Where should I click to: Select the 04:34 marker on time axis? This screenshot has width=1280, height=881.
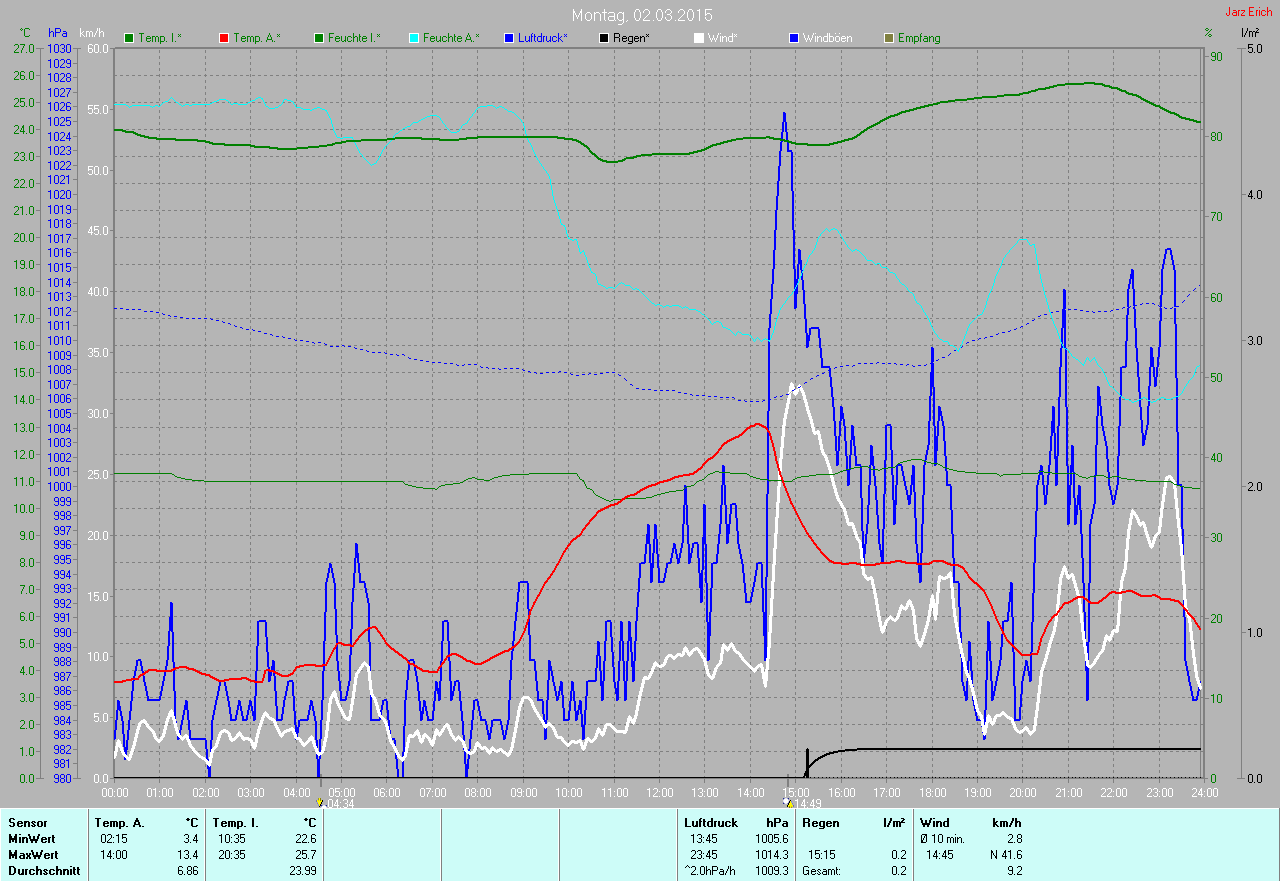tap(336, 803)
